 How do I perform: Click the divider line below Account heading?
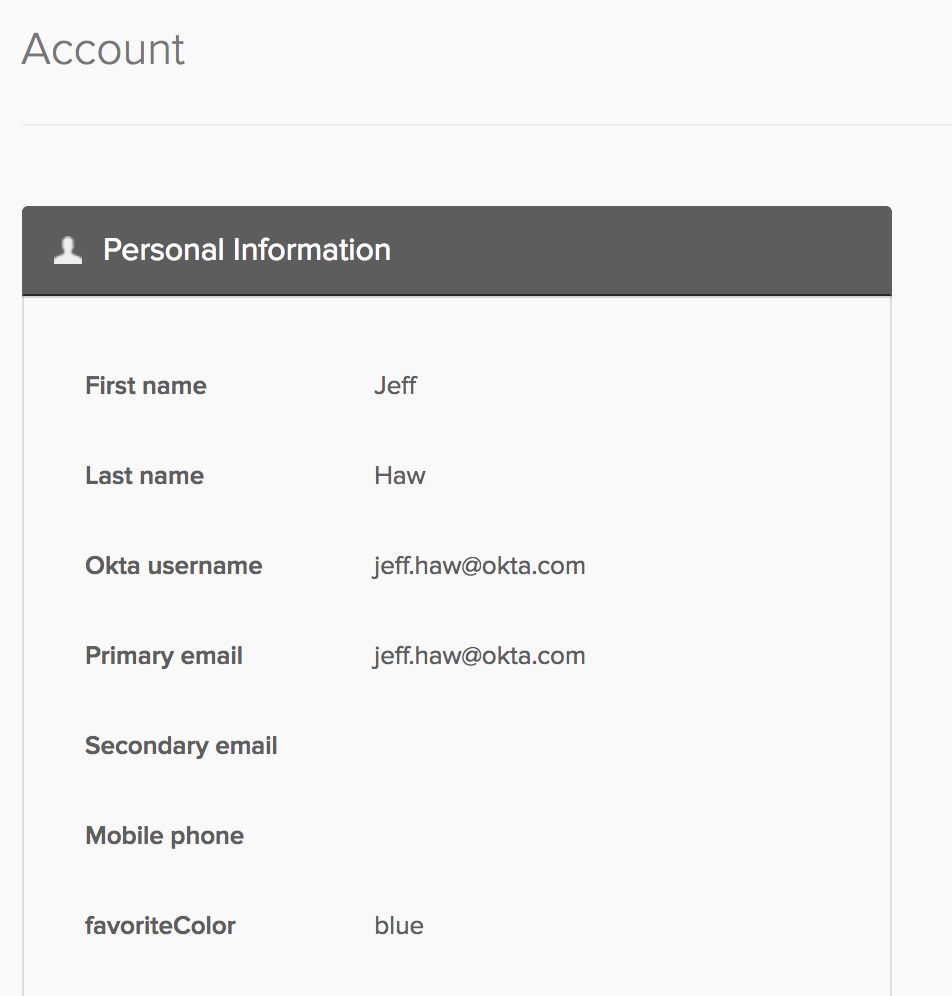[480, 125]
